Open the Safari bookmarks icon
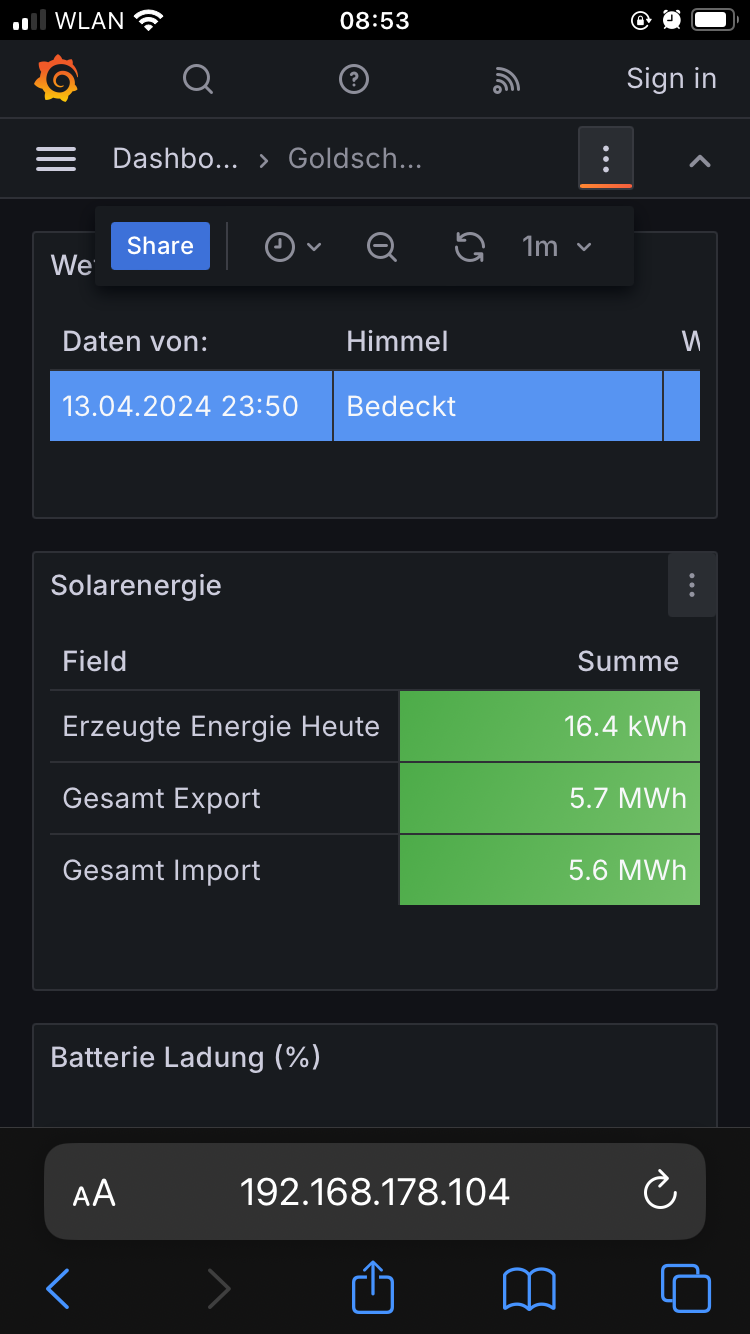750x1334 pixels. point(528,1289)
